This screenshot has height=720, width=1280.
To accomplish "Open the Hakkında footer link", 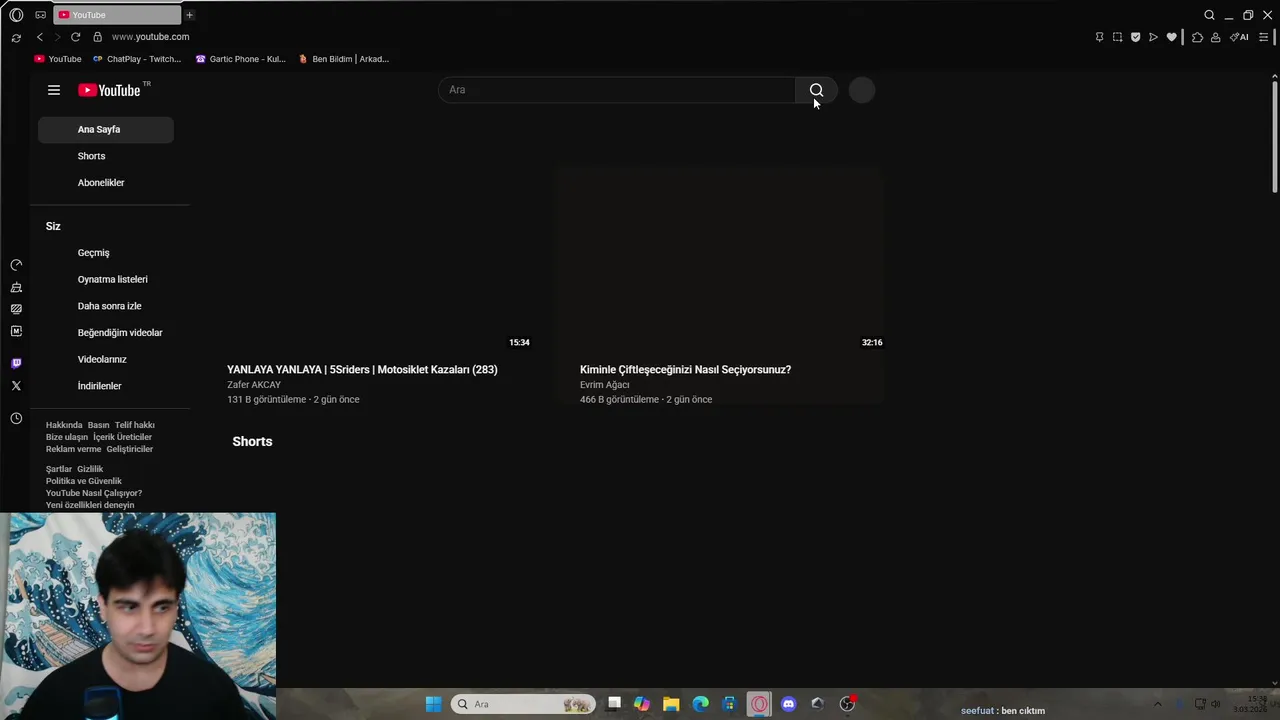I will 64,425.
